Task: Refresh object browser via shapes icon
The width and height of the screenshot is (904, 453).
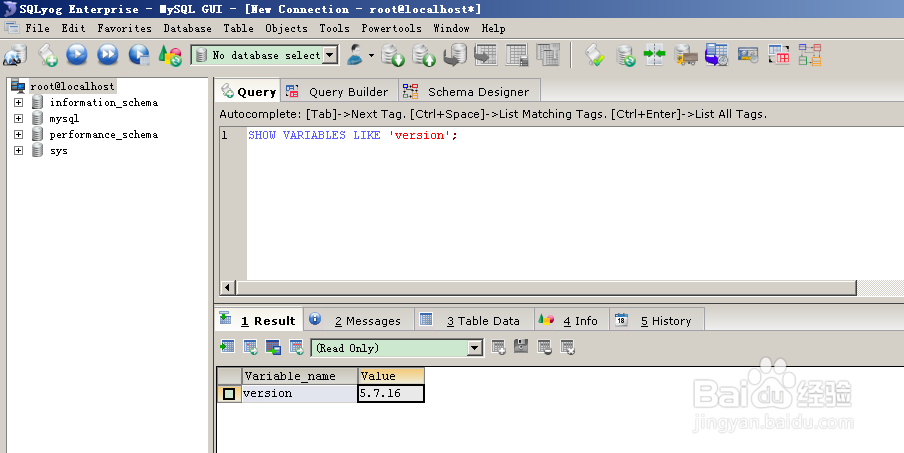Action: click(x=170, y=55)
